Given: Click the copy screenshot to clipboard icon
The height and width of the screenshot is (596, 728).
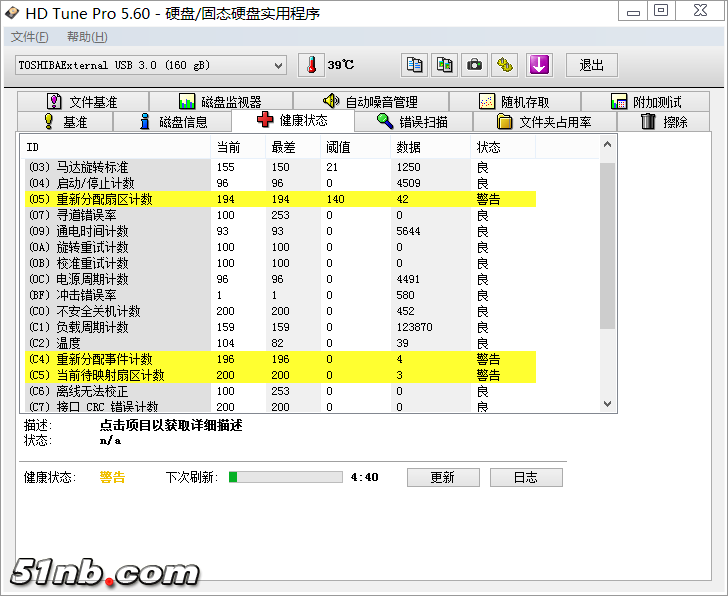Looking at the screenshot, I should coord(444,65).
